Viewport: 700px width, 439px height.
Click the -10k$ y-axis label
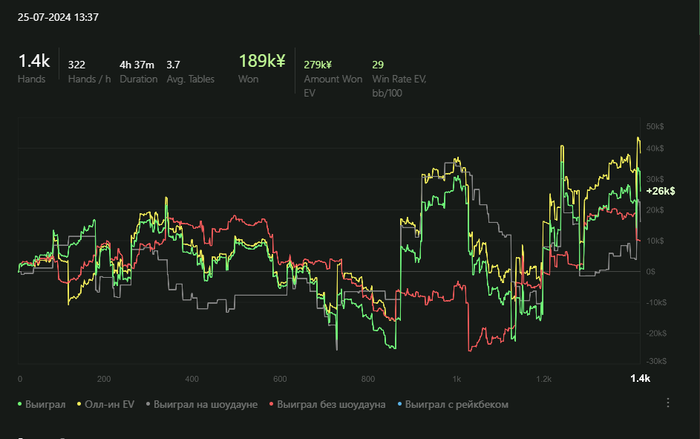pos(656,302)
